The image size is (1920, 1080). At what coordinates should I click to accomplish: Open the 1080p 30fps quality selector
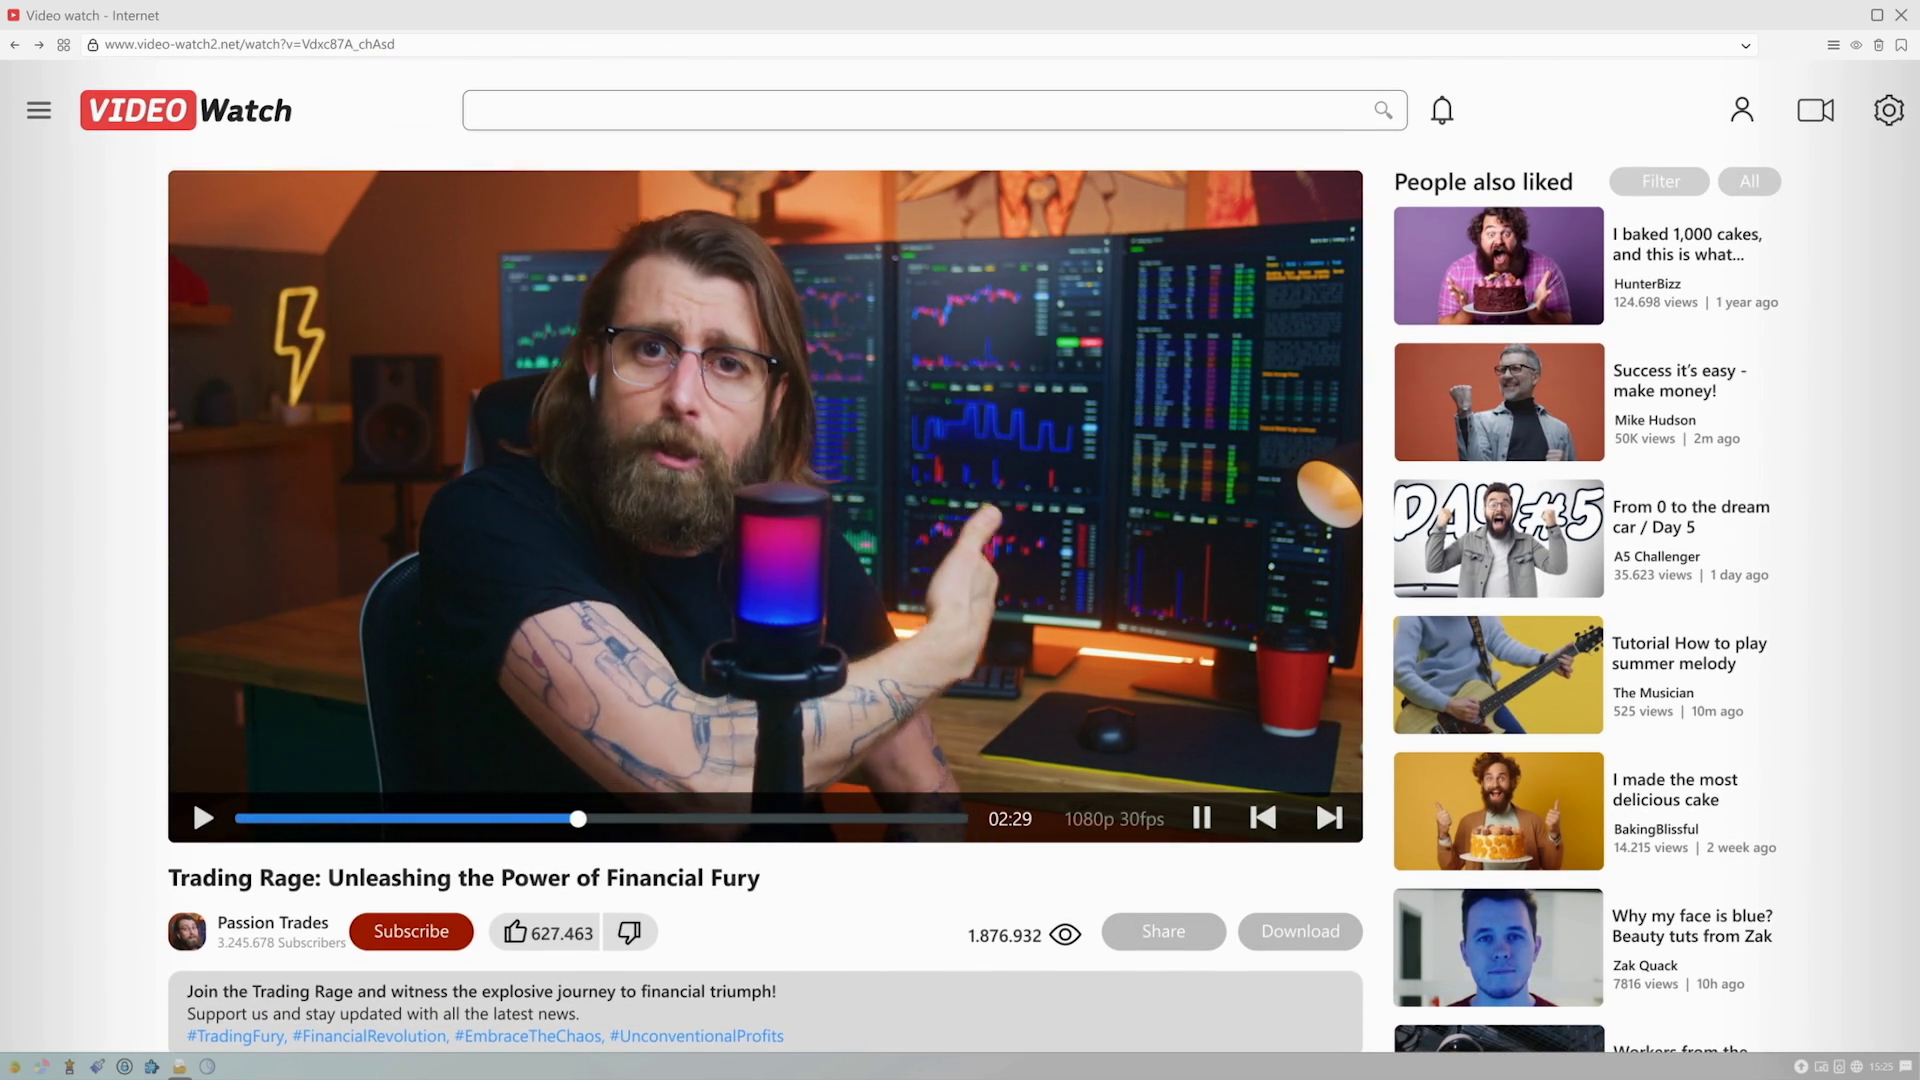point(1113,819)
